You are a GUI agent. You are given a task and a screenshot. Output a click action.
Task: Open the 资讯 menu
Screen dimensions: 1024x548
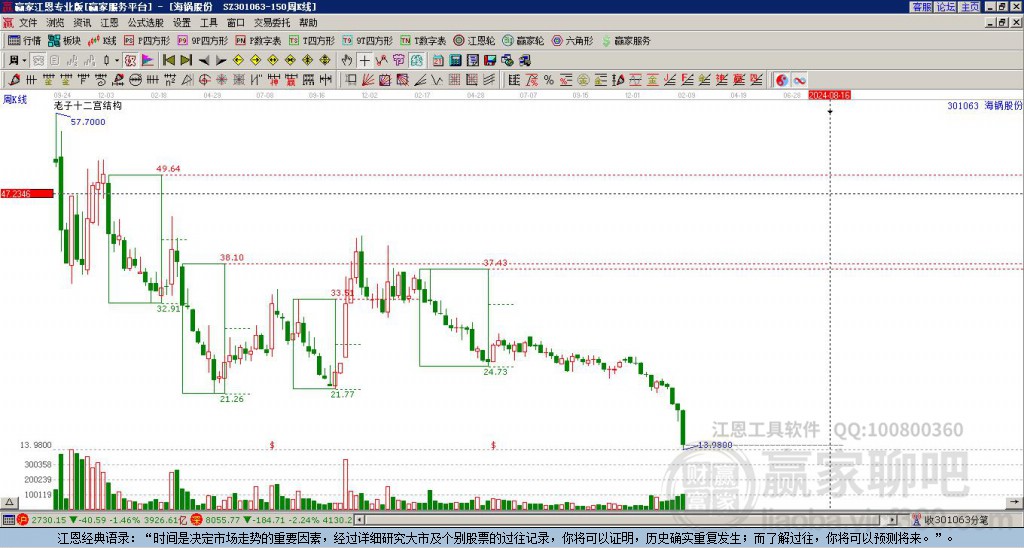tap(82, 23)
